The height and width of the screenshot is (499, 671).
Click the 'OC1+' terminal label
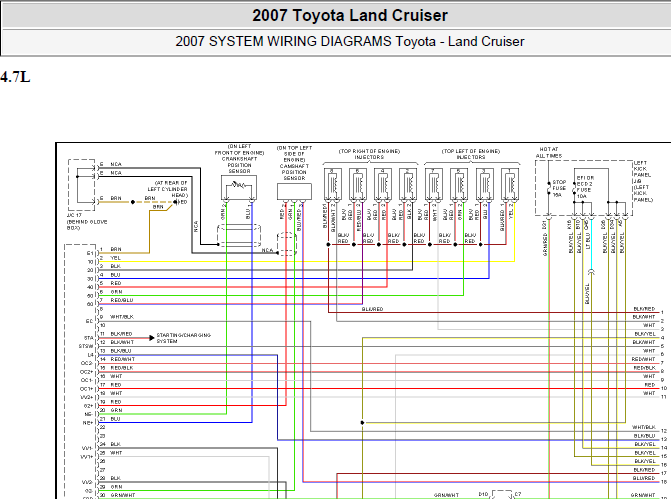tap(87, 389)
